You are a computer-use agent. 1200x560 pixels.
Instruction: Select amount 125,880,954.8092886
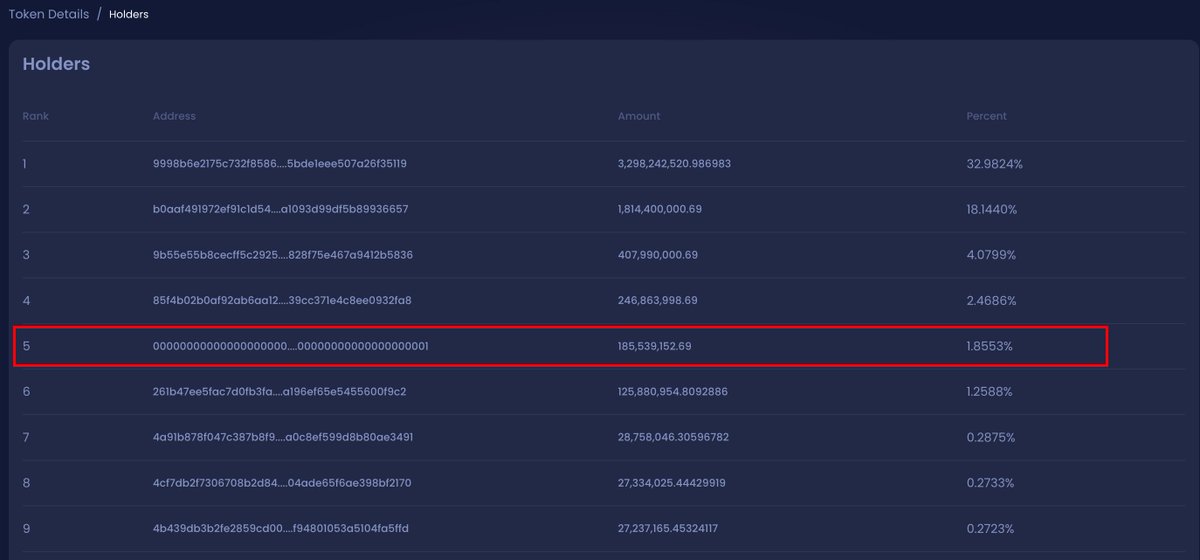(x=672, y=391)
